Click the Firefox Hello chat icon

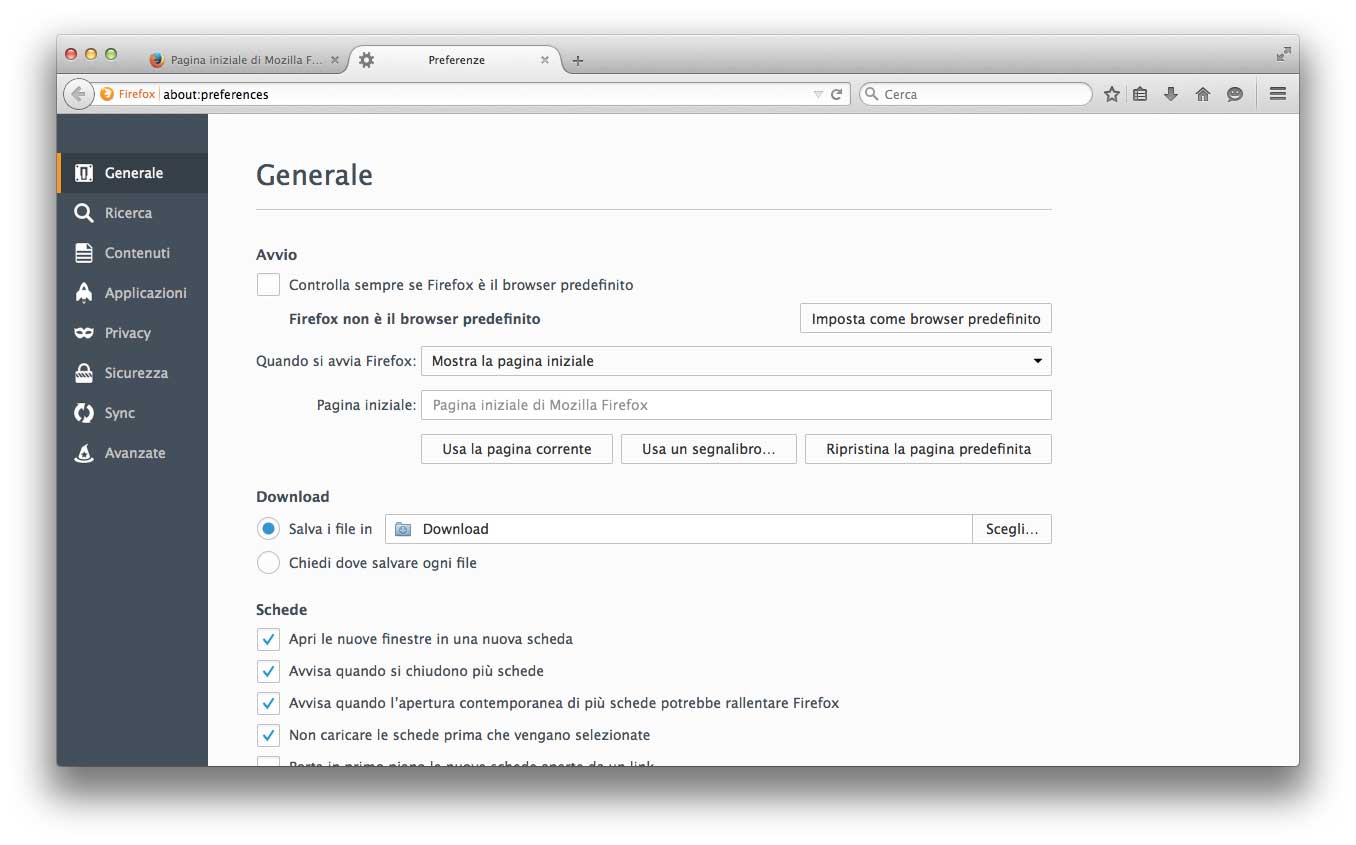pyautogui.click(x=1235, y=94)
